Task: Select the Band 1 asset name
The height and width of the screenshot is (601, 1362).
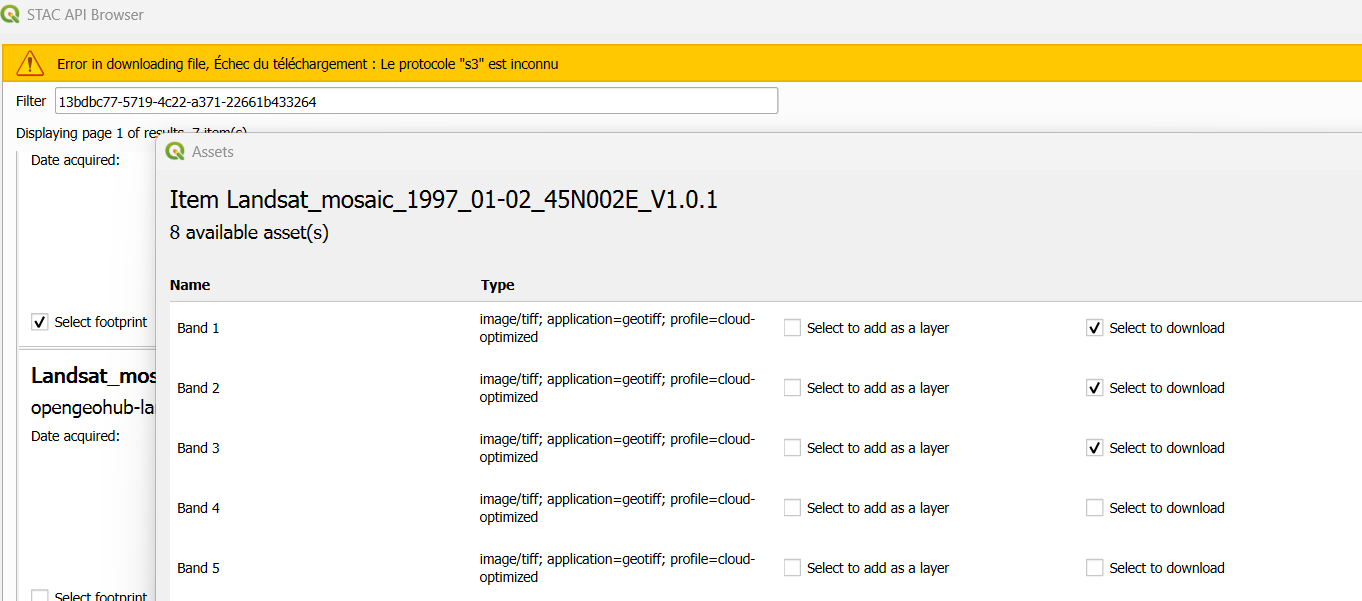Action: tap(198, 328)
